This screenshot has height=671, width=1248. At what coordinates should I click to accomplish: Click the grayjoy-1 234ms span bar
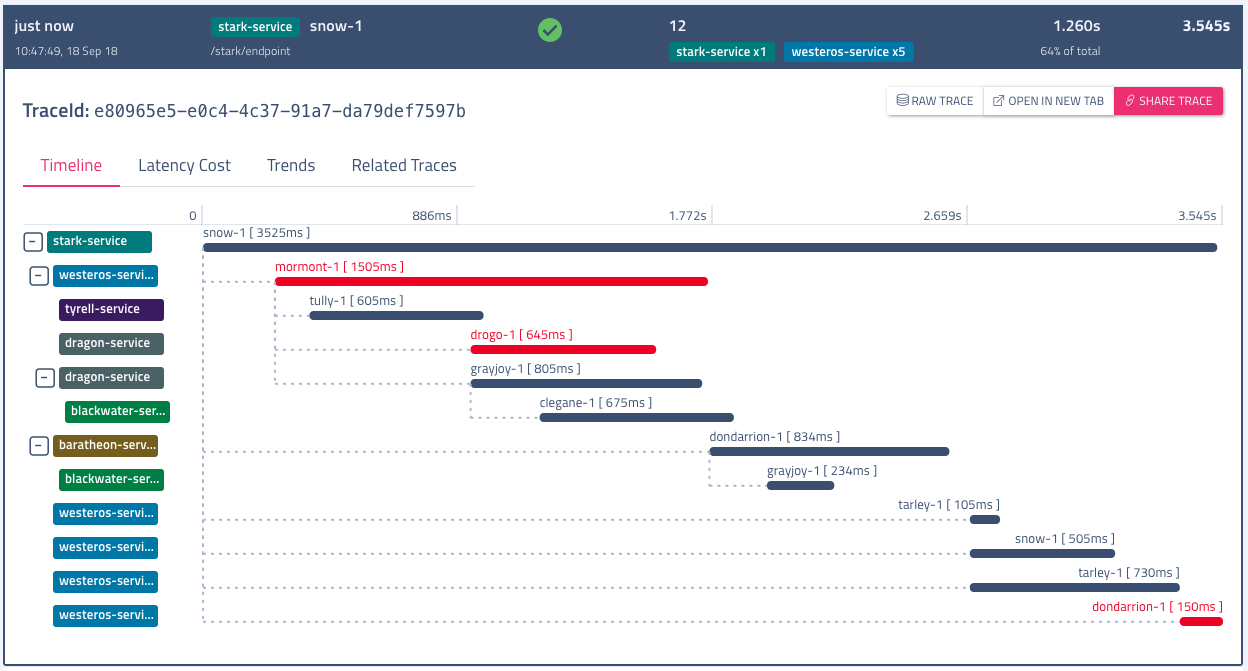tap(800, 485)
